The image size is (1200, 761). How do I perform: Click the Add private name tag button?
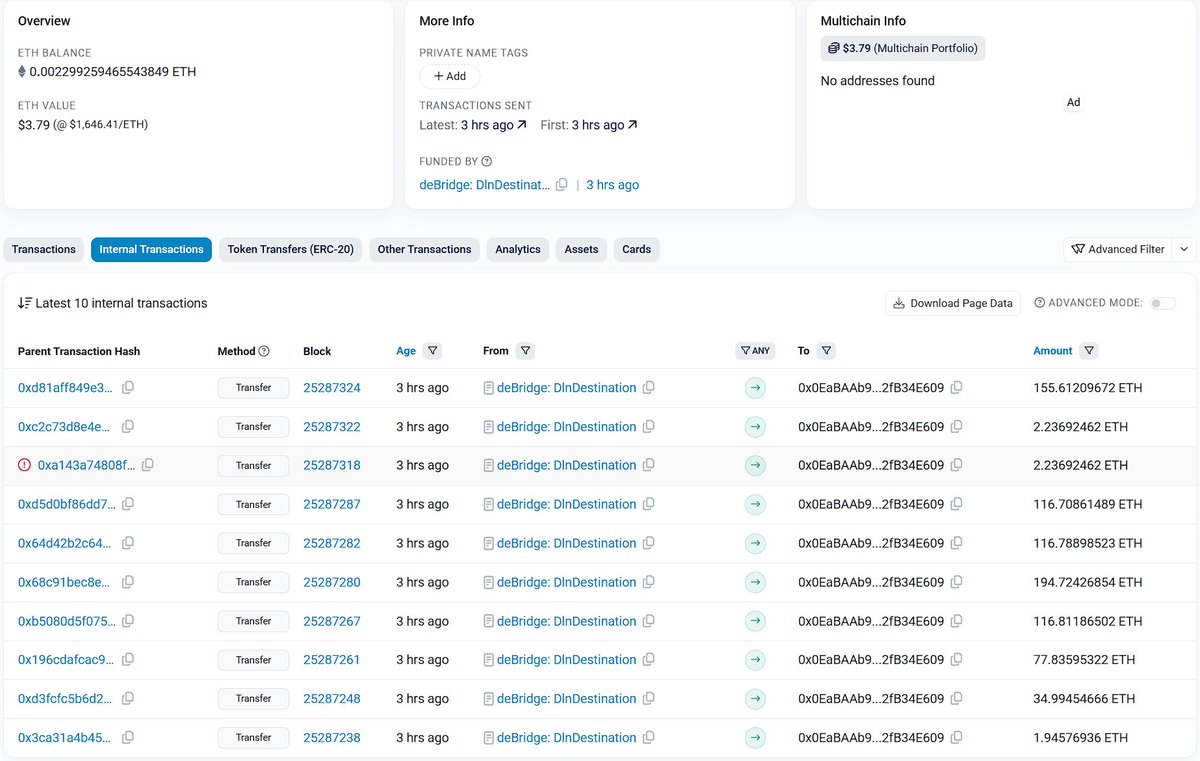click(x=450, y=76)
